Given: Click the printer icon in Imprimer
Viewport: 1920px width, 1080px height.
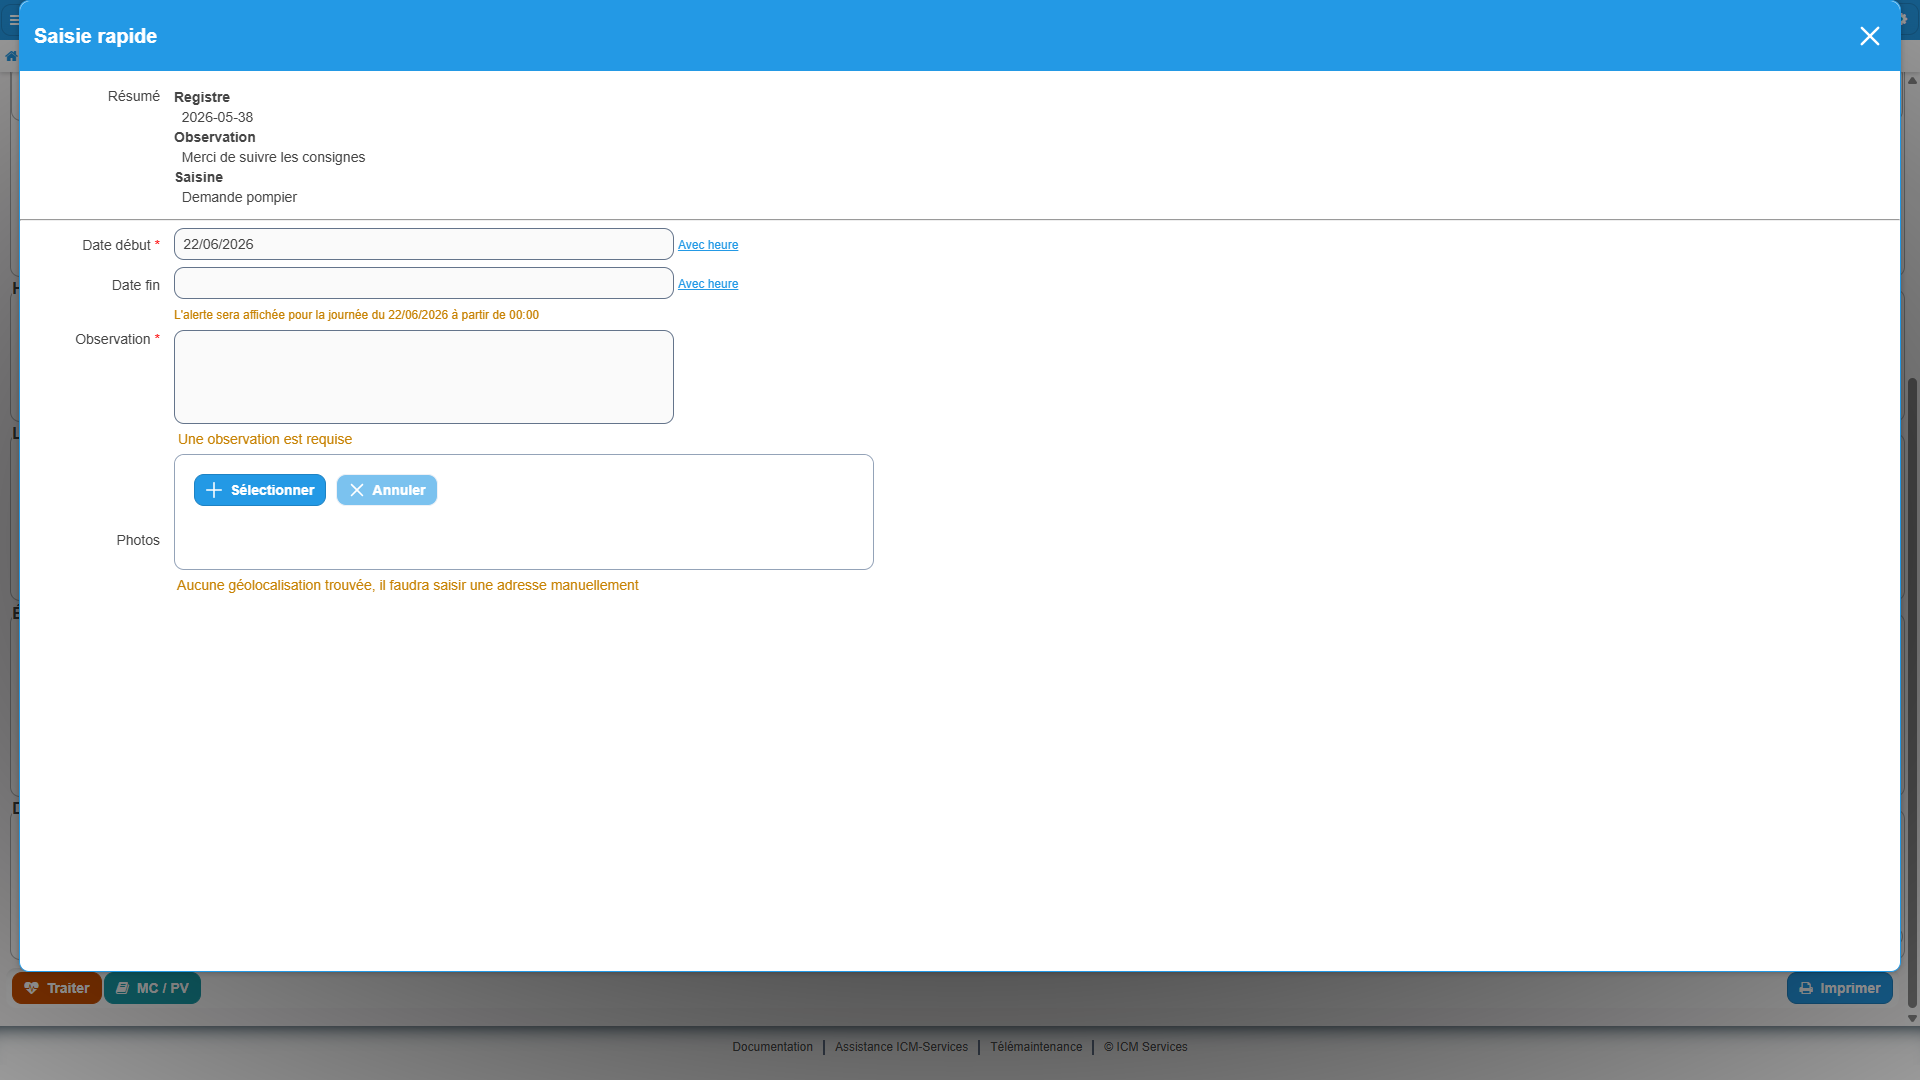Looking at the screenshot, I should (1806, 988).
